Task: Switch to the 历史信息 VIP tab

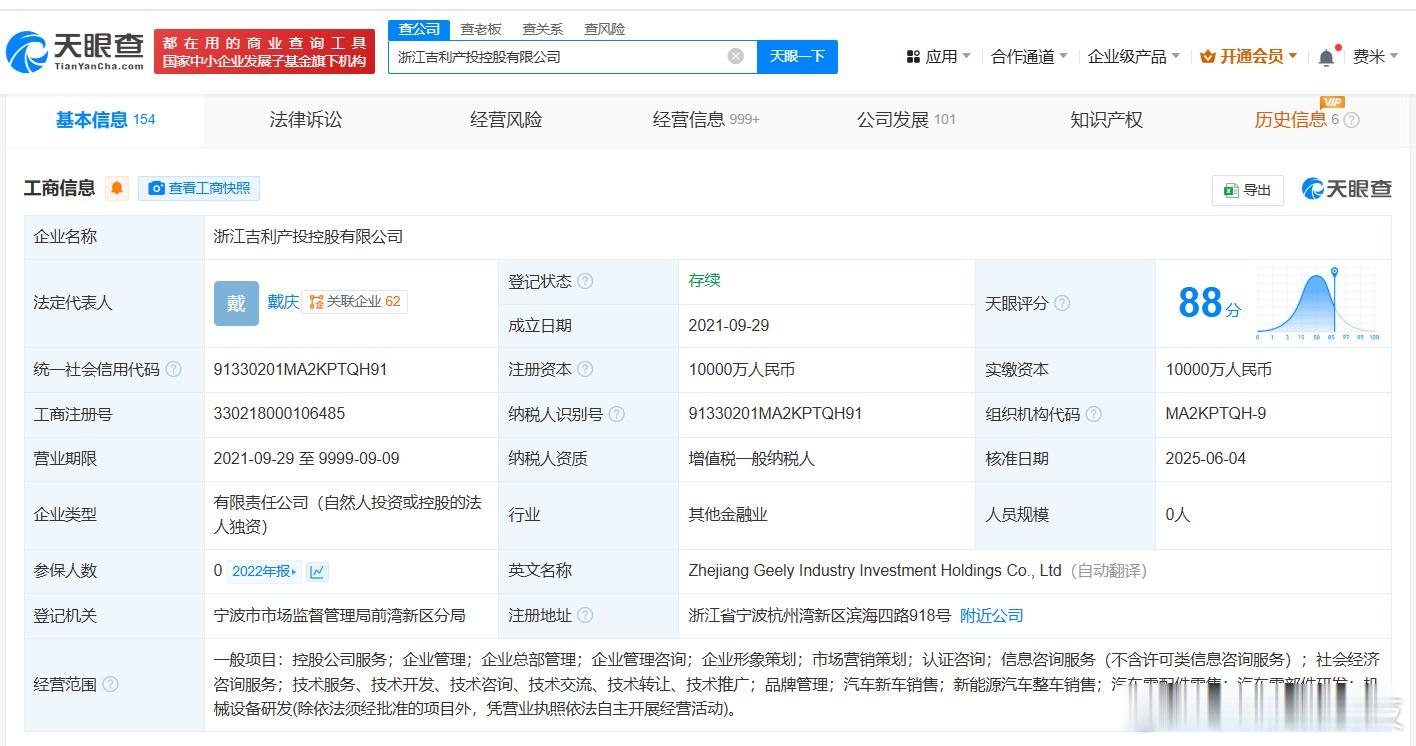Action: click(x=1290, y=120)
